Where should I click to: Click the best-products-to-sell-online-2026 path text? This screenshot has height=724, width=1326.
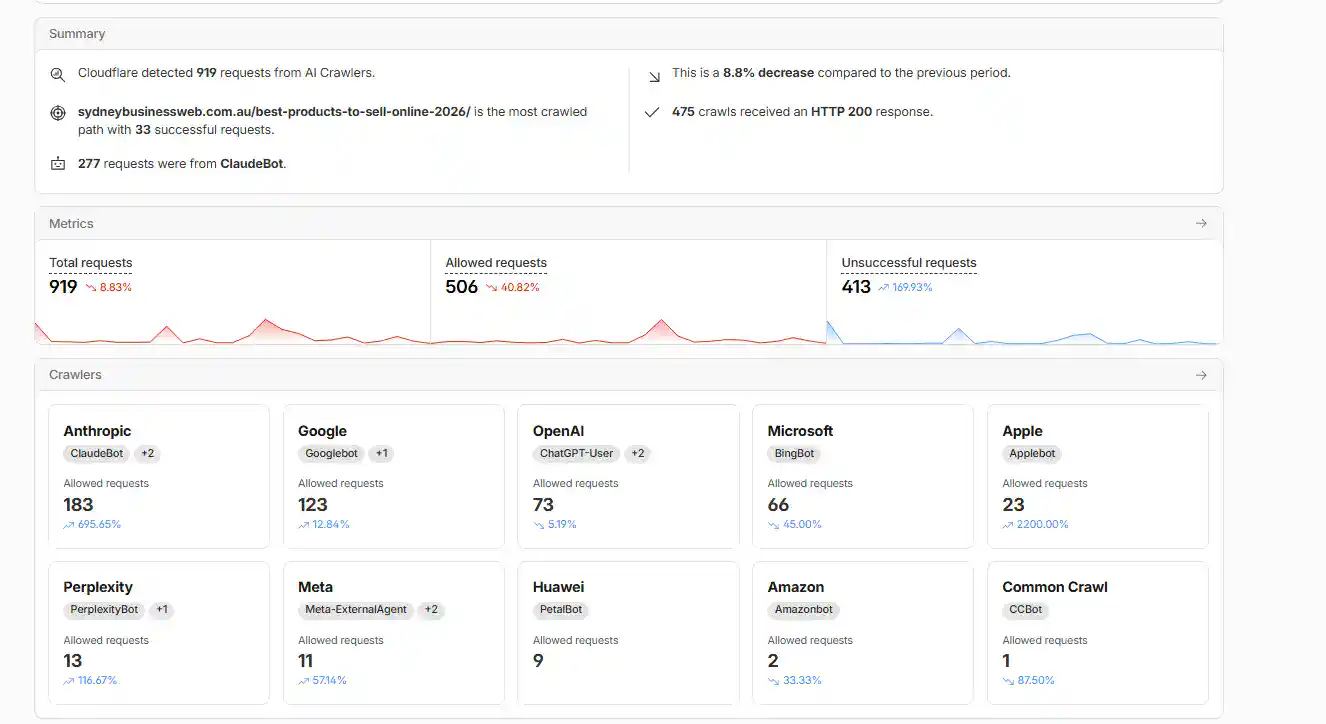274,112
